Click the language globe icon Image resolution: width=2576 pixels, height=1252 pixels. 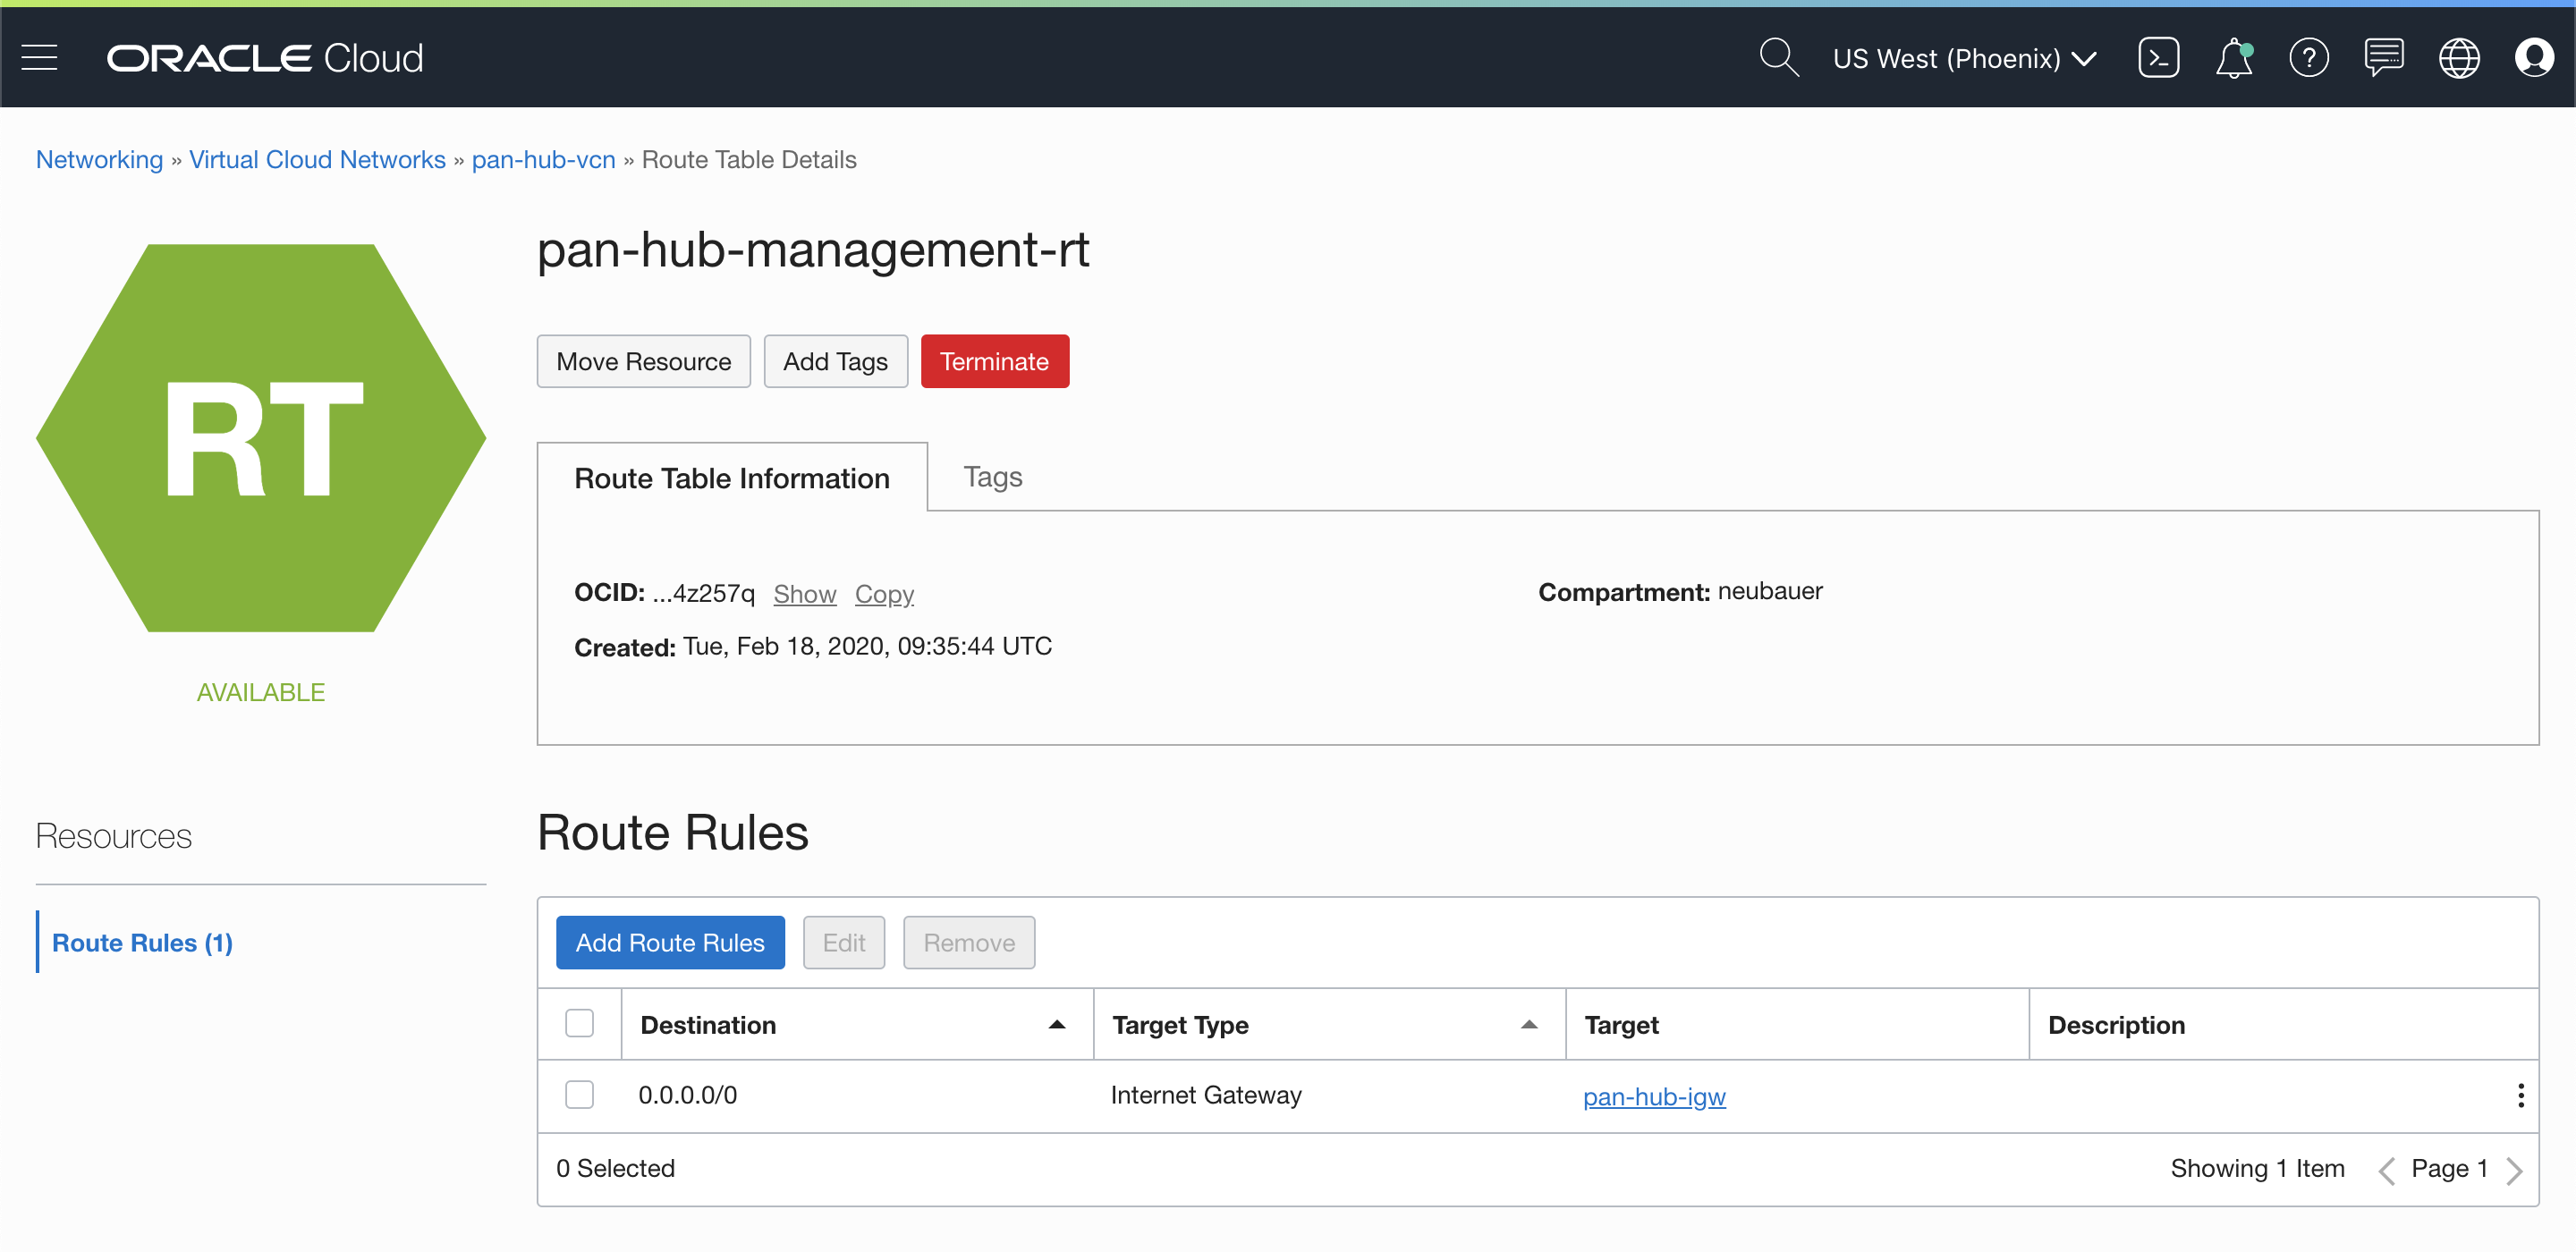pyautogui.click(x=2458, y=58)
